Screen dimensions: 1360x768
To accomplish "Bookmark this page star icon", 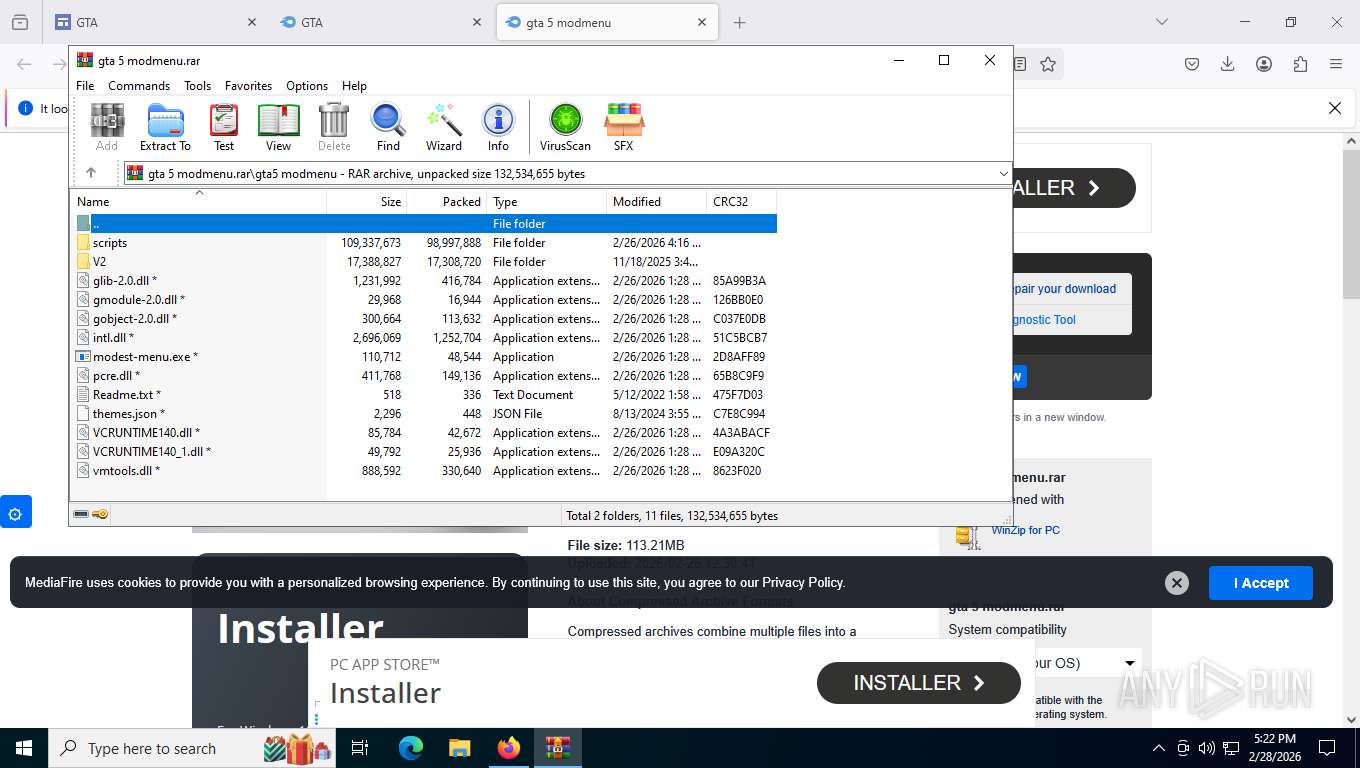I will coord(1048,64).
